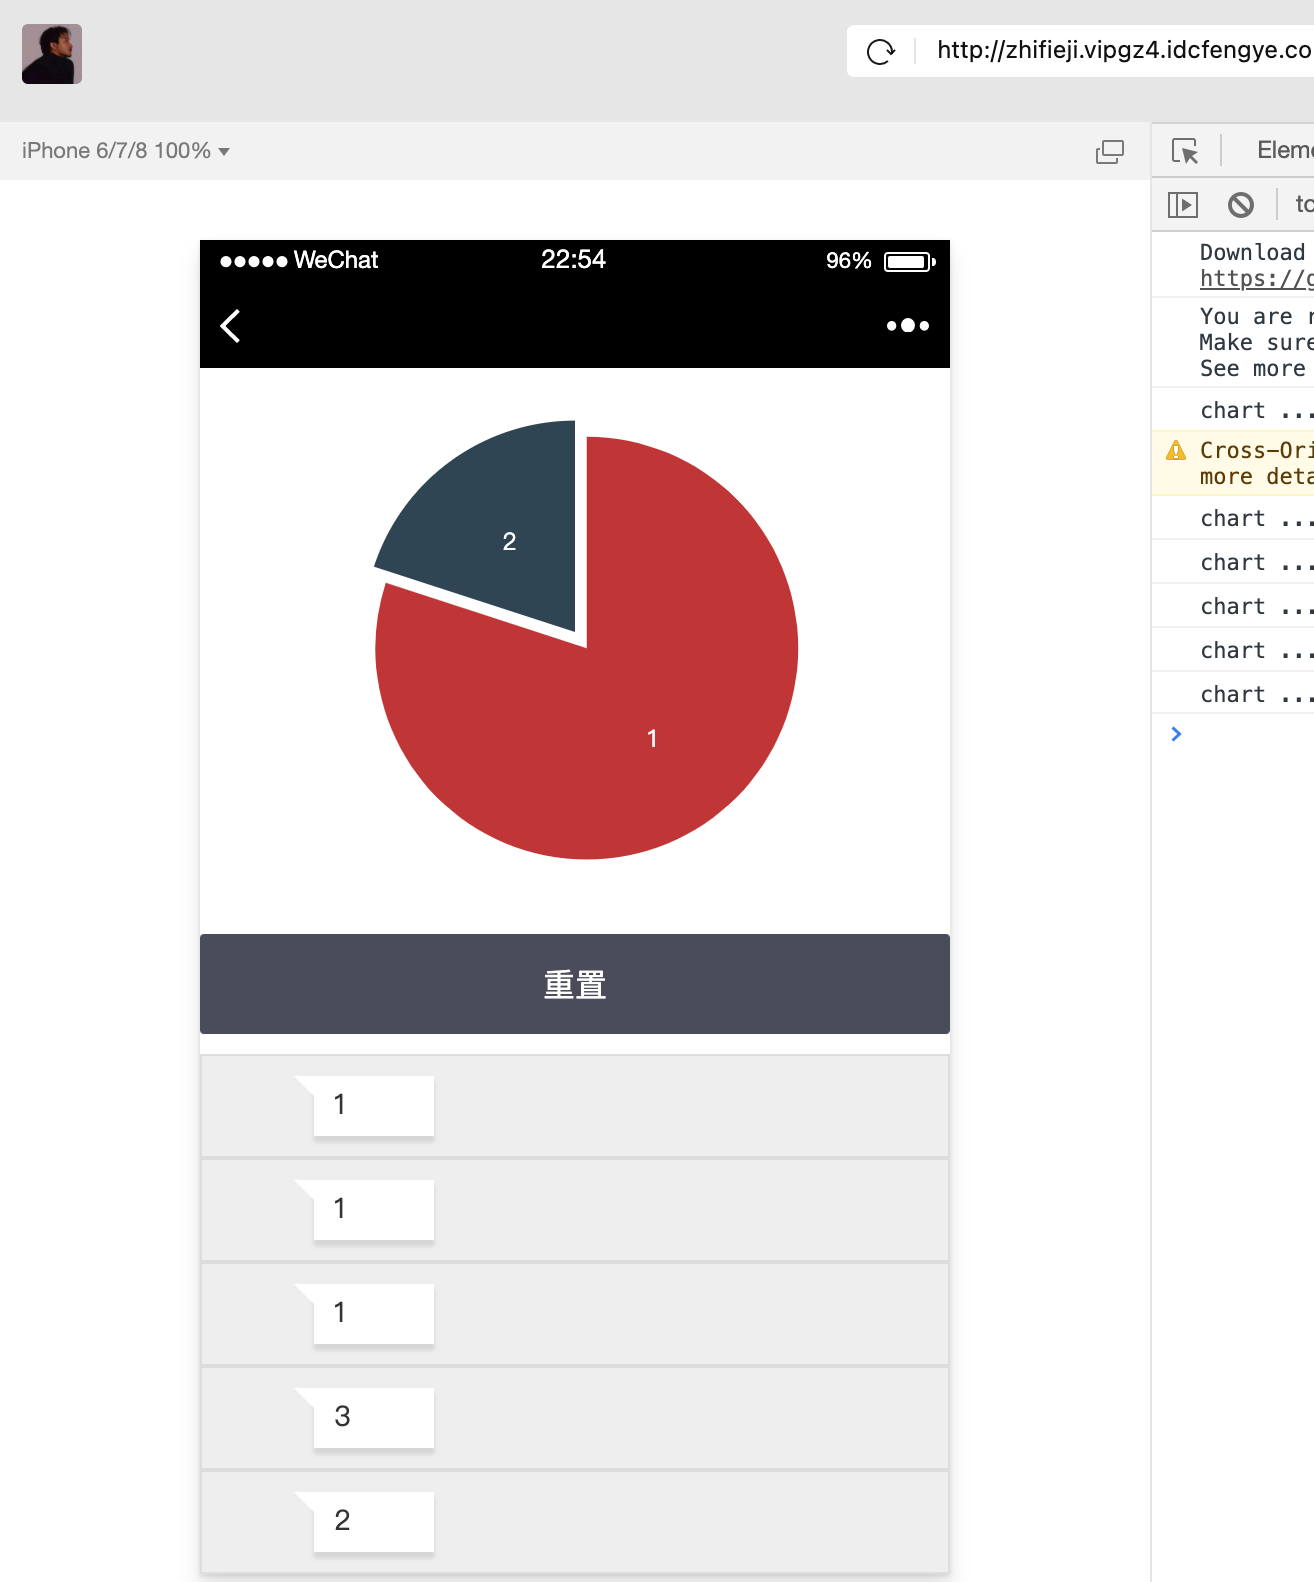Open the https link in console

[1257, 279]
